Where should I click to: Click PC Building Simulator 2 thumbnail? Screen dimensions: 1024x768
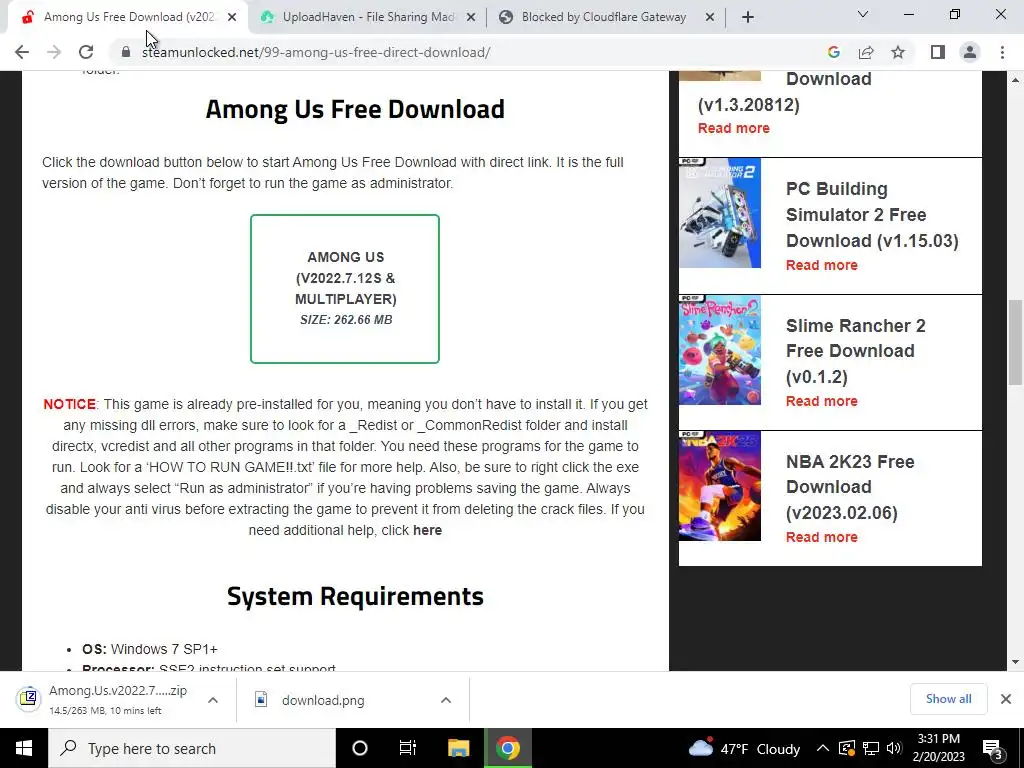720,213
